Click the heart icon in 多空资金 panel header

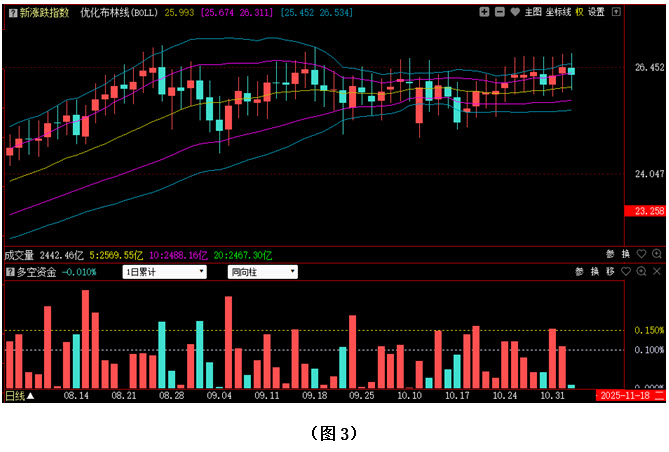(627, 272)
